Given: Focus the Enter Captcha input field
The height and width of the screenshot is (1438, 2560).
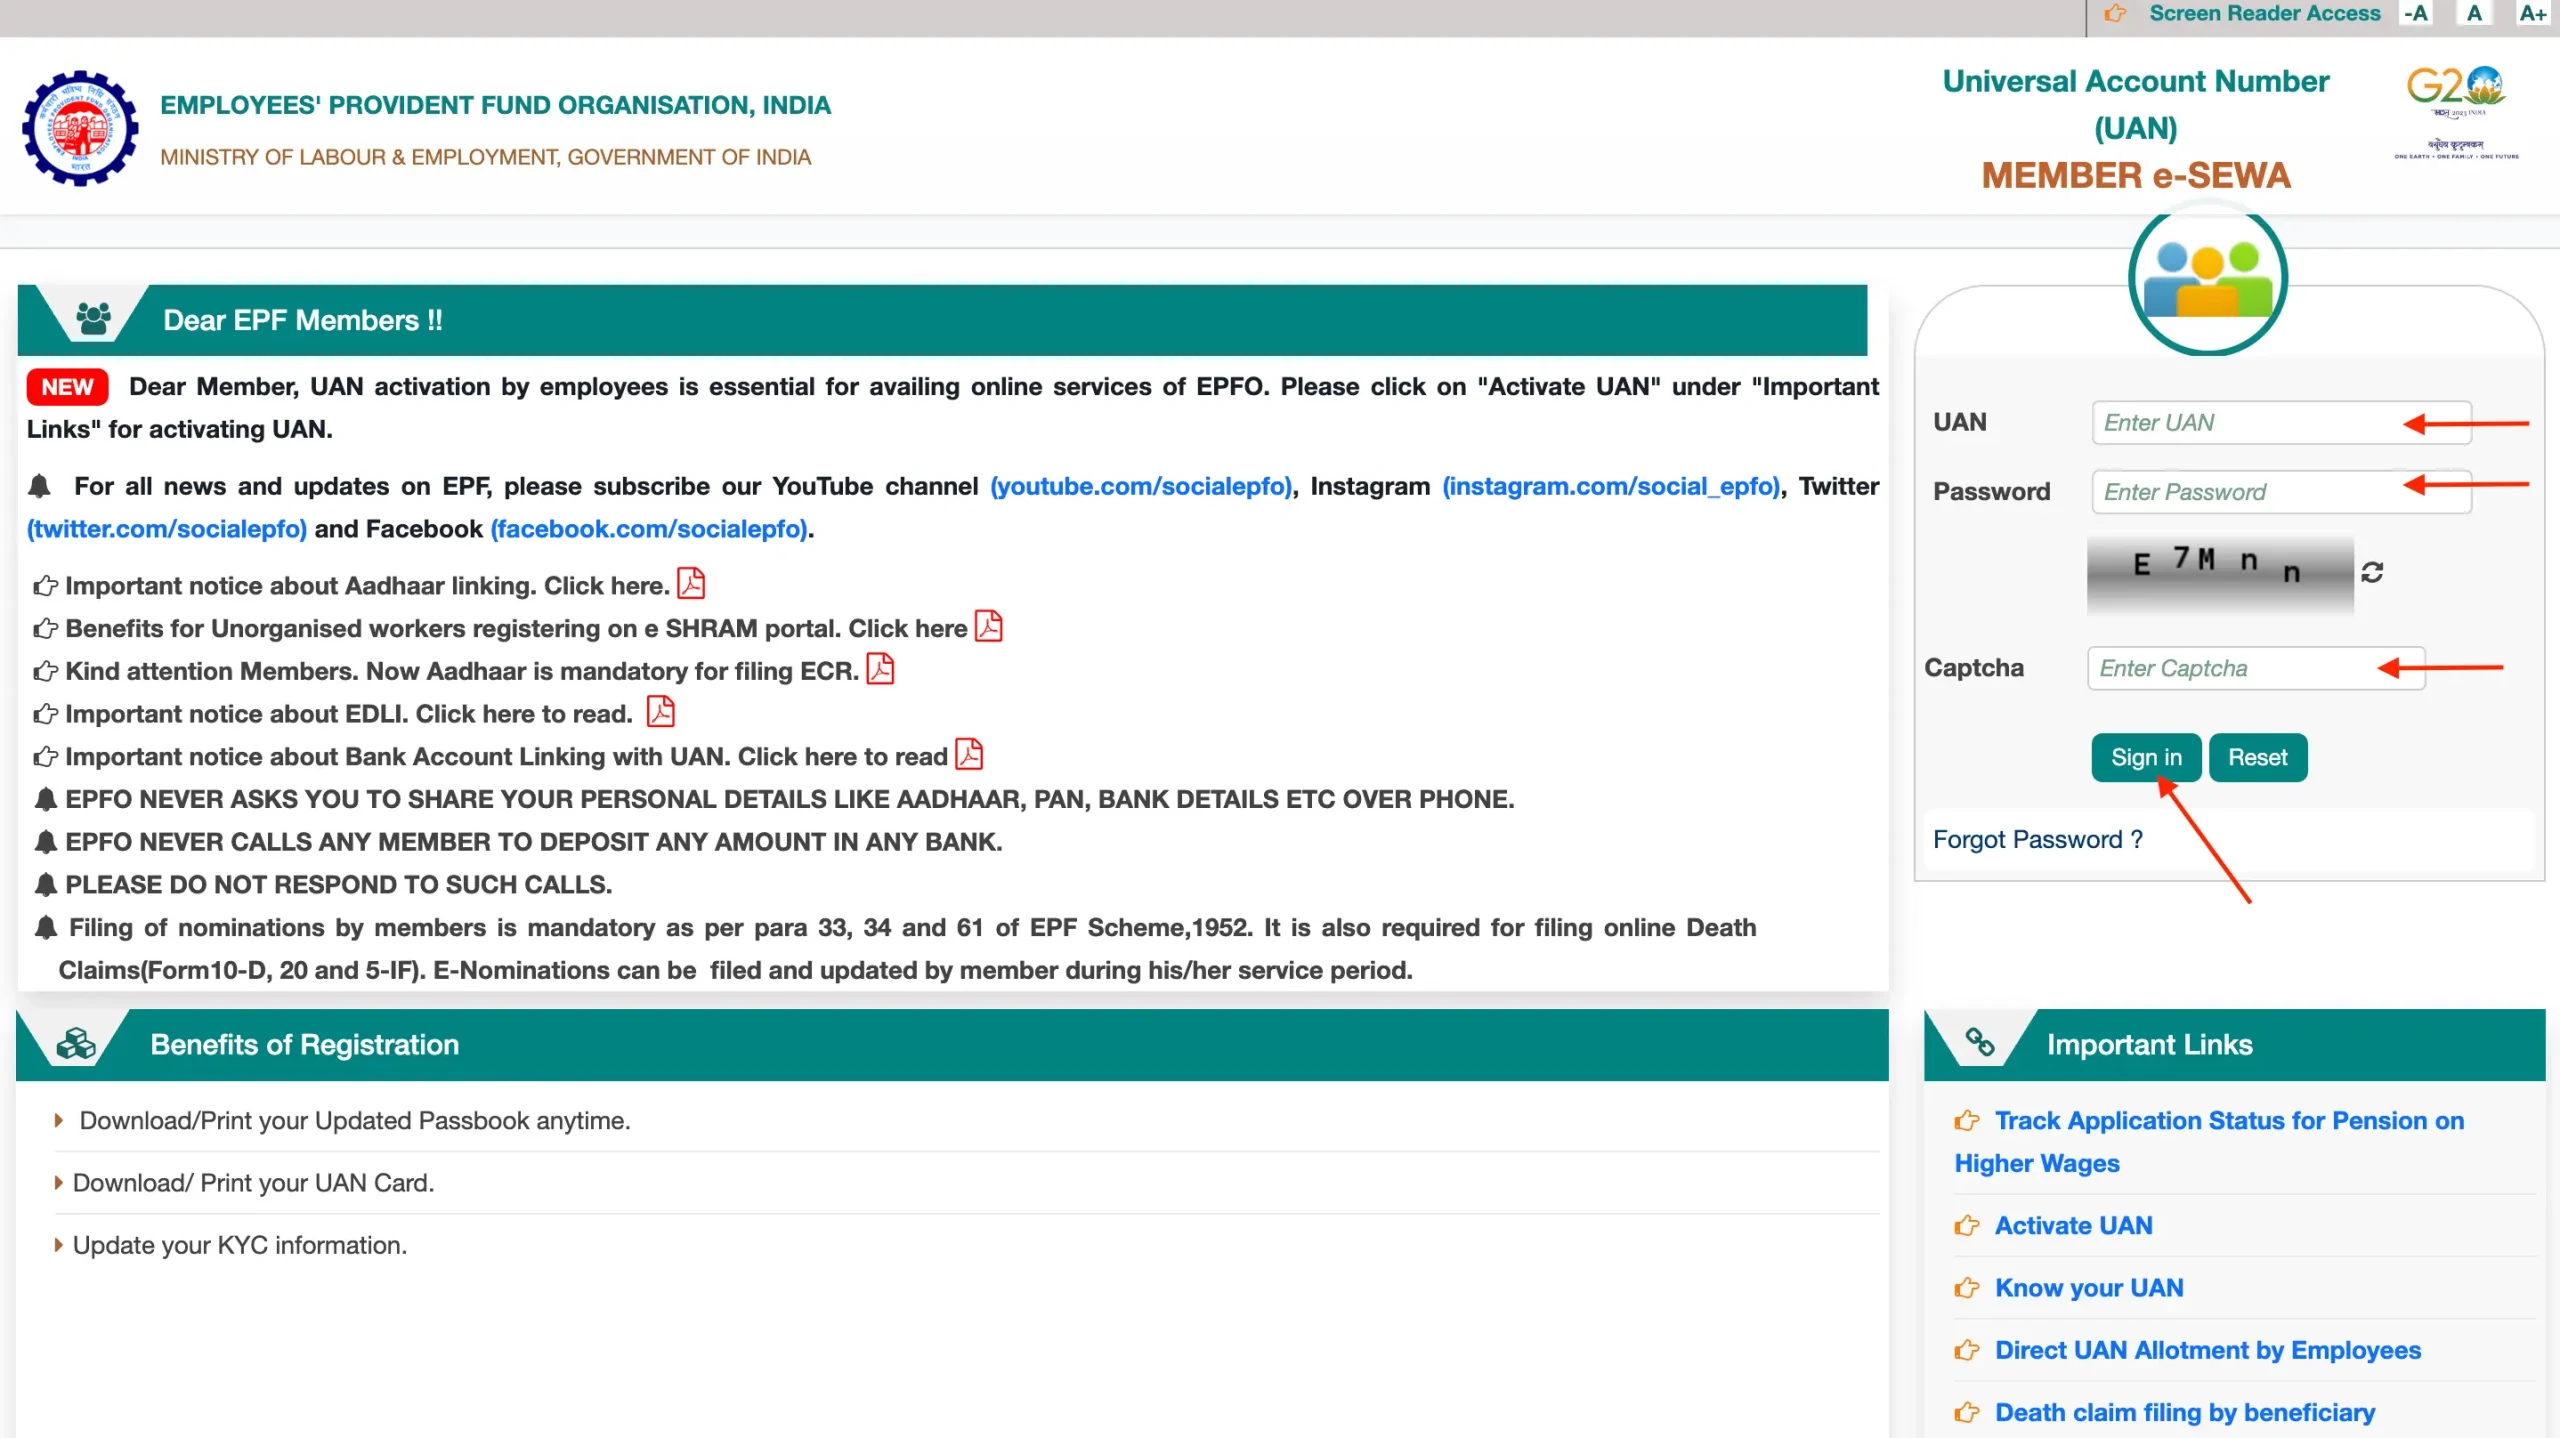Looking at the screenshot, I should coord(2256,668).
